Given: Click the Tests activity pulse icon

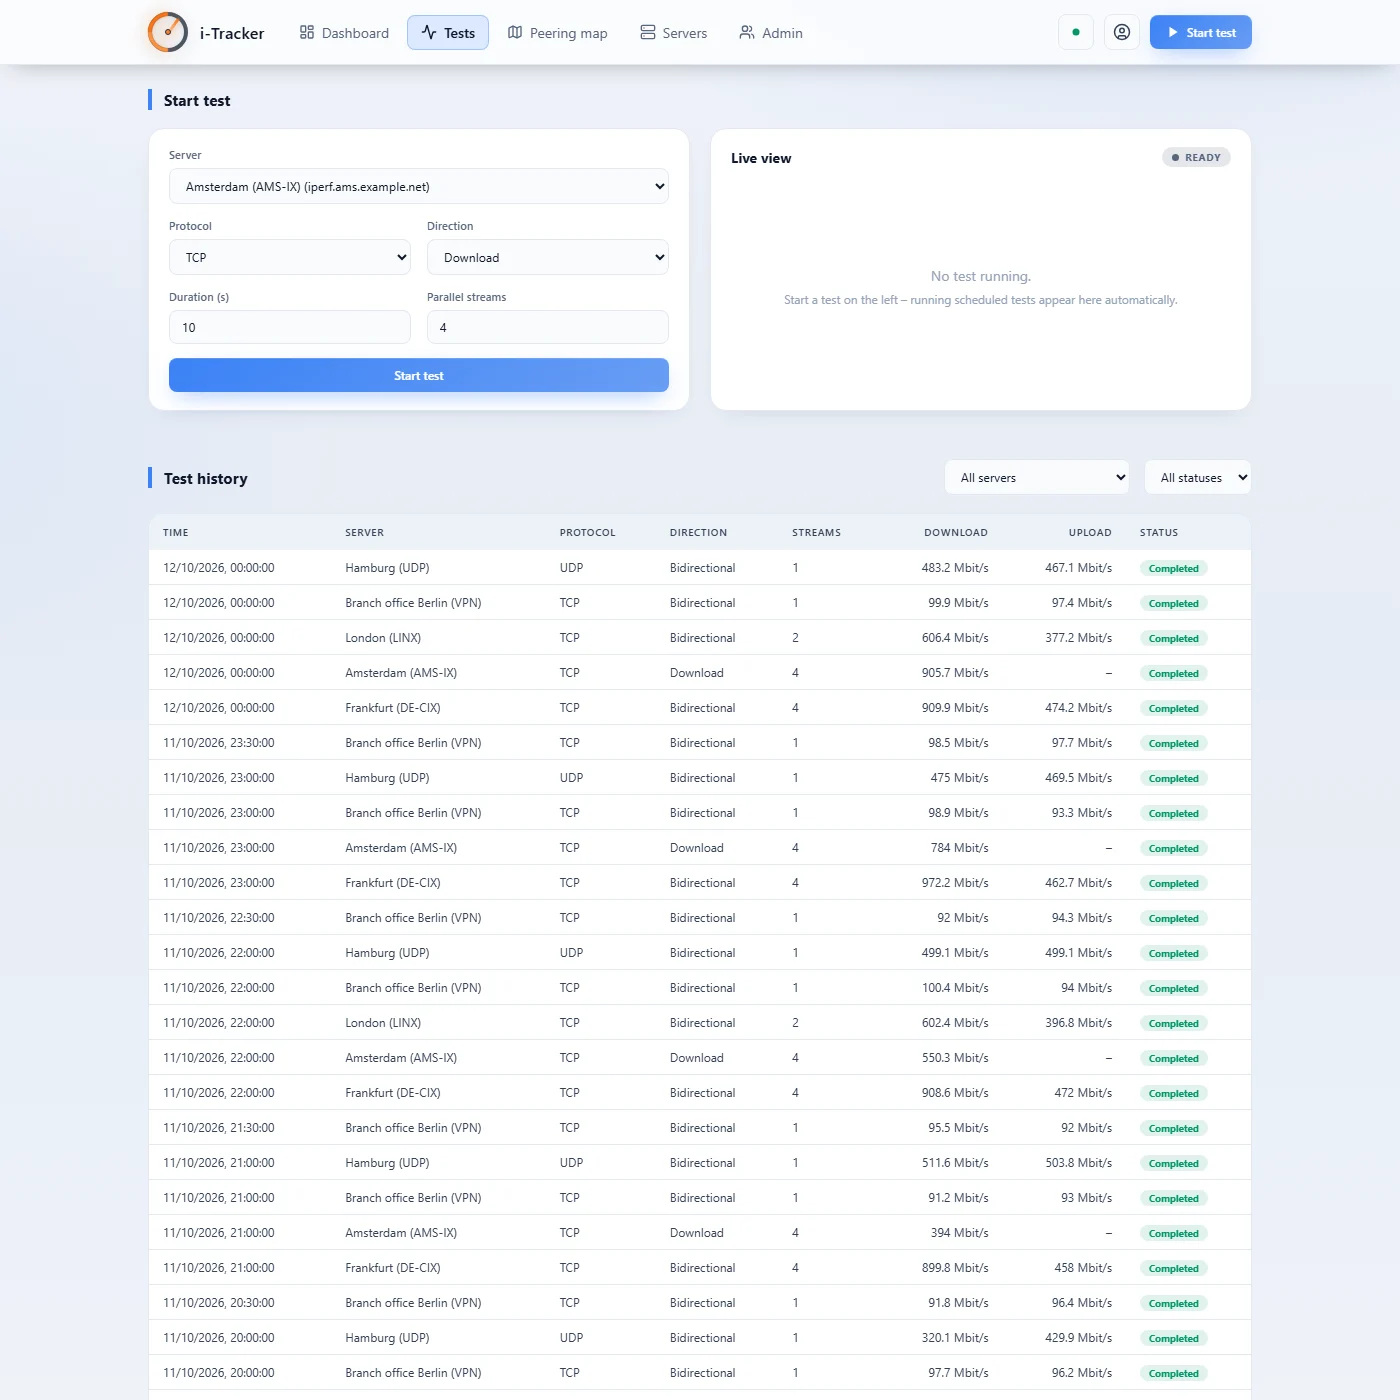Looking at the screenshot, I should click(429, 32).
